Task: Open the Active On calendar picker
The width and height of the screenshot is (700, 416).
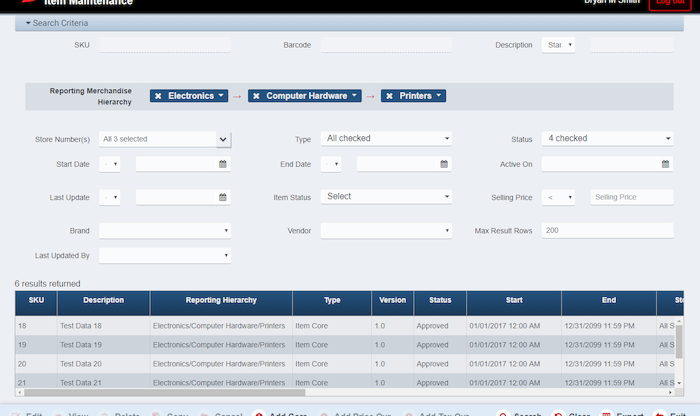Action: (665, 164)
